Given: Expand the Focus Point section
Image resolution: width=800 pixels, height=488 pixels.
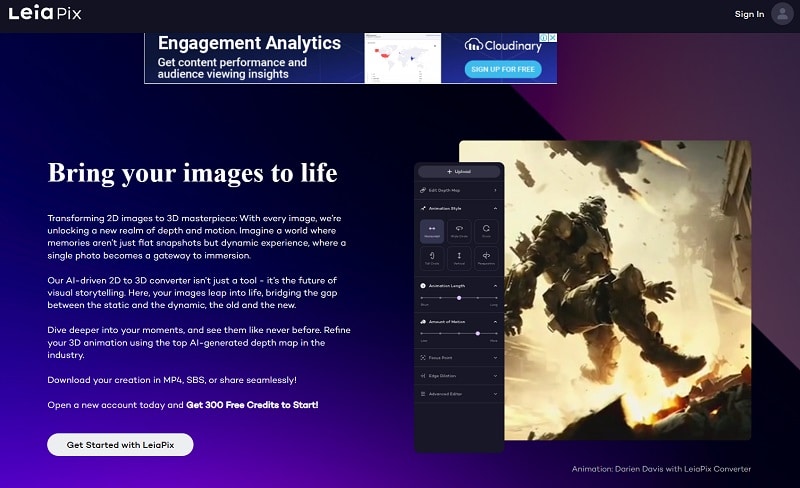Looking at the screenshot, I should pos(459,357).
